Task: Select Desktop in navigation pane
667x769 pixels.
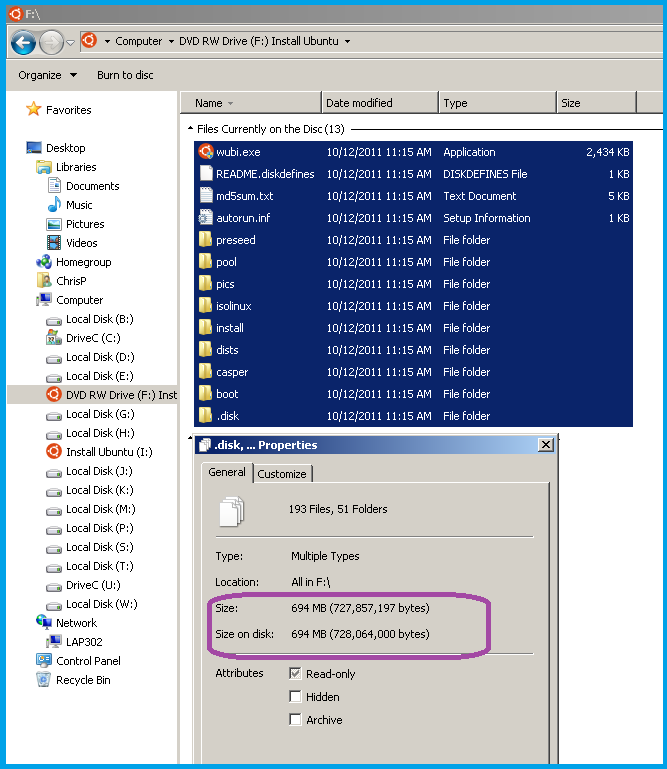Action: (x=65, y=148)
